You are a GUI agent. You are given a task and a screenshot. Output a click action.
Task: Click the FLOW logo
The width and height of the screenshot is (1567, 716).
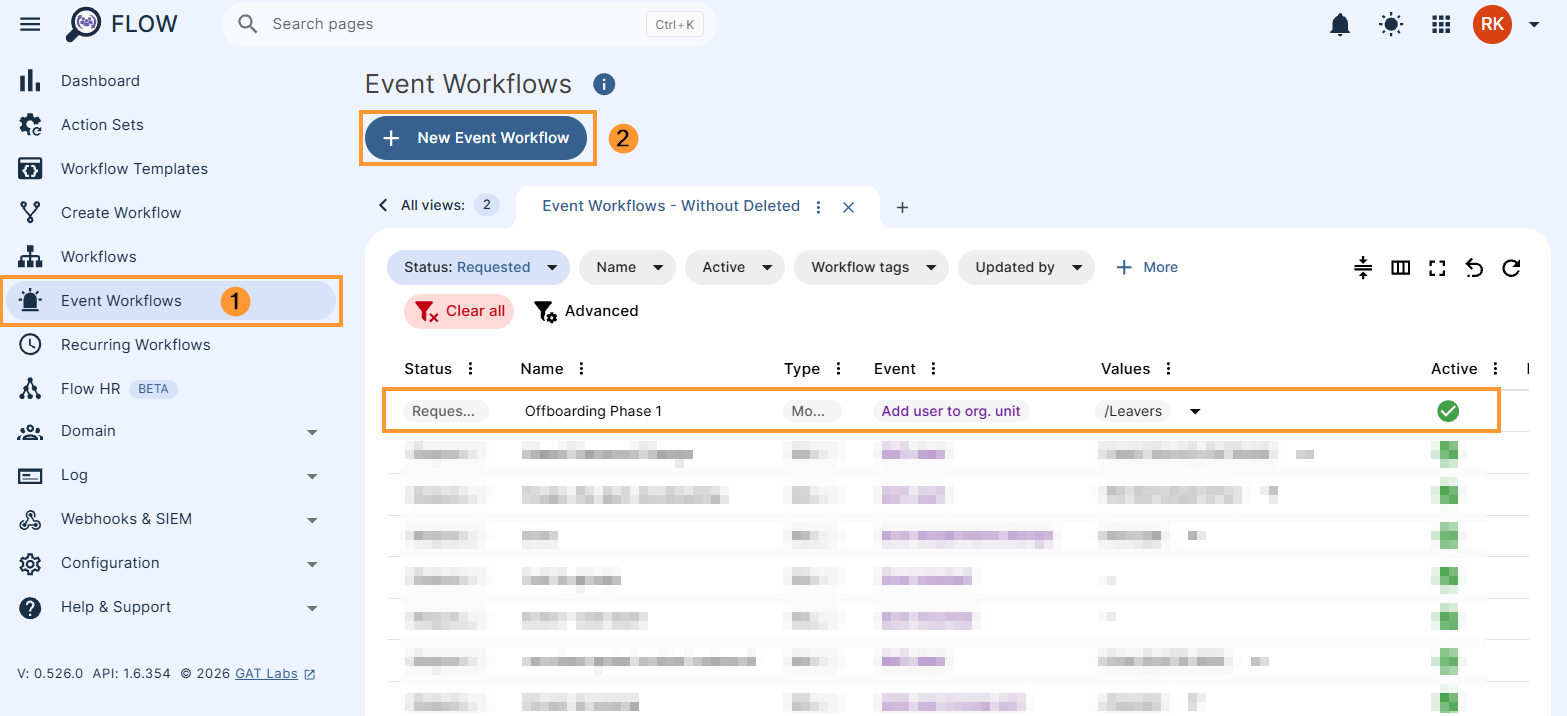[x=122, y=24]
